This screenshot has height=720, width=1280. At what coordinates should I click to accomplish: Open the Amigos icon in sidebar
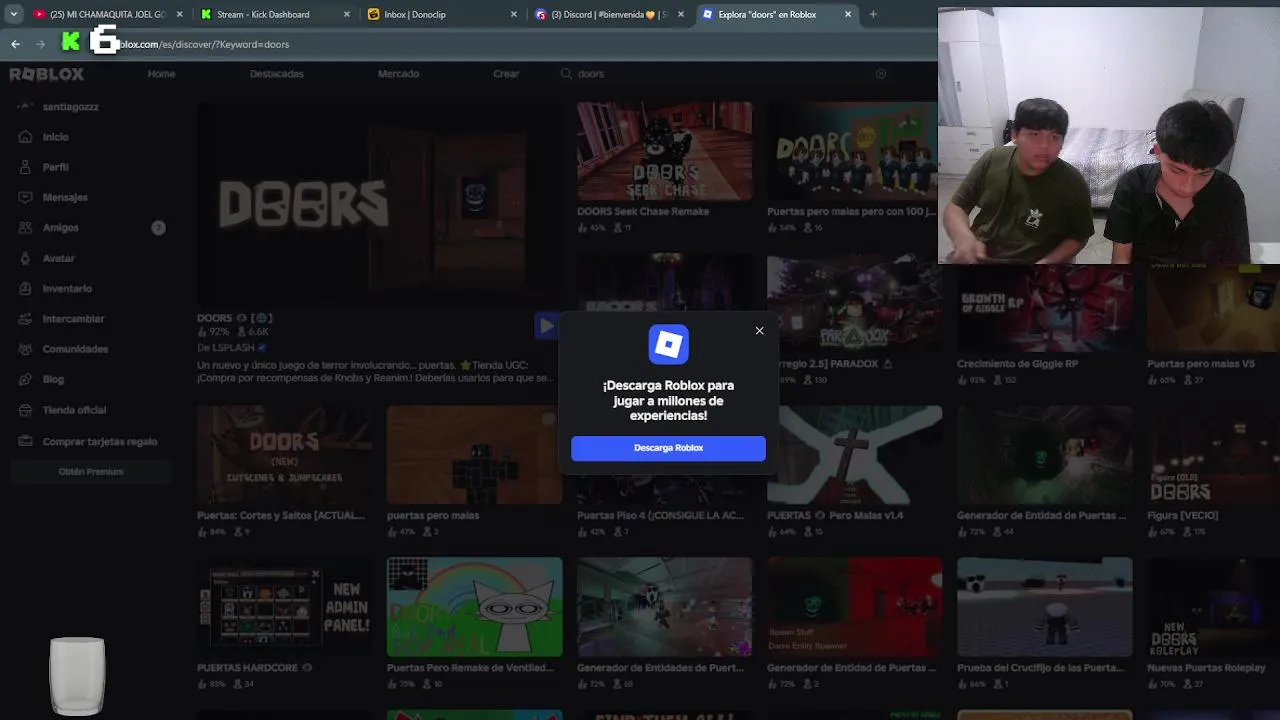(26, 228)
